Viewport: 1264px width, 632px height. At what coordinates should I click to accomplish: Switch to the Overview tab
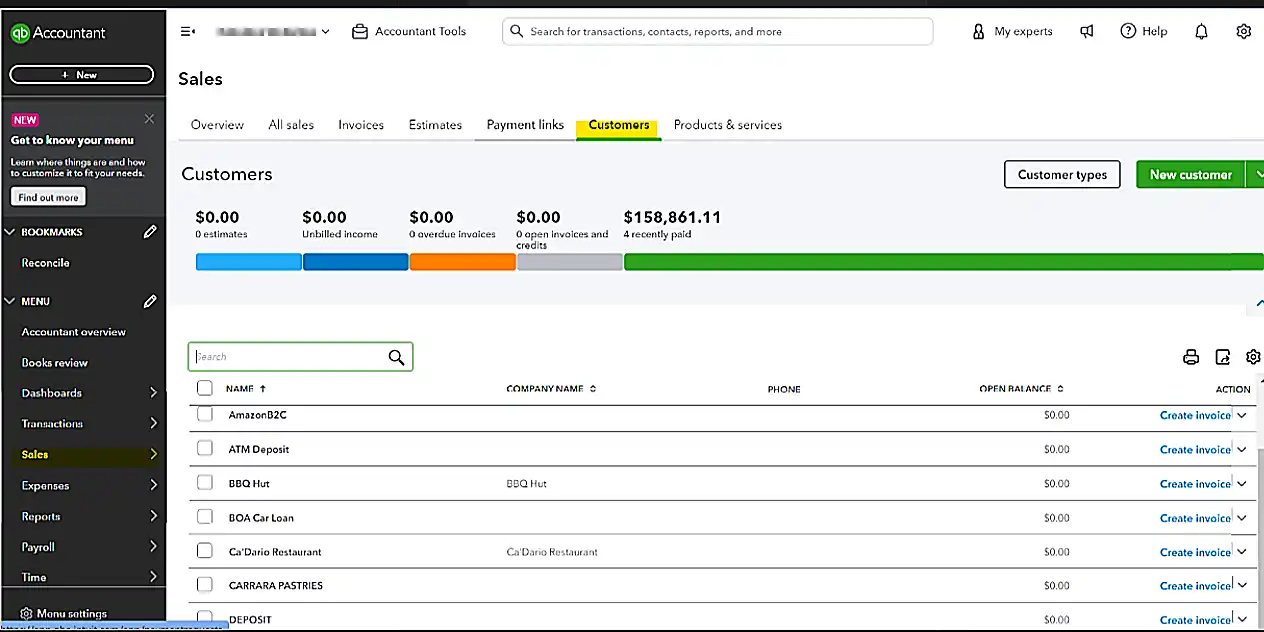point(217,125)
